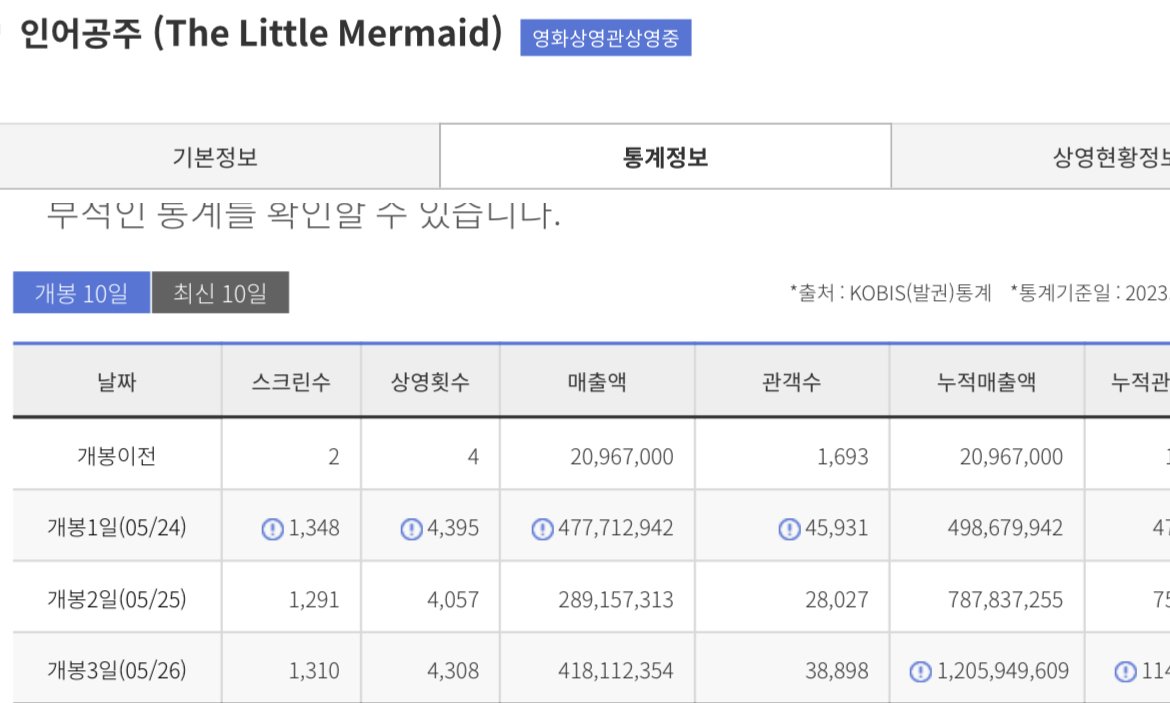Click info icon beside cumulative sales 1,205,949,609

[x=921, y=672]
